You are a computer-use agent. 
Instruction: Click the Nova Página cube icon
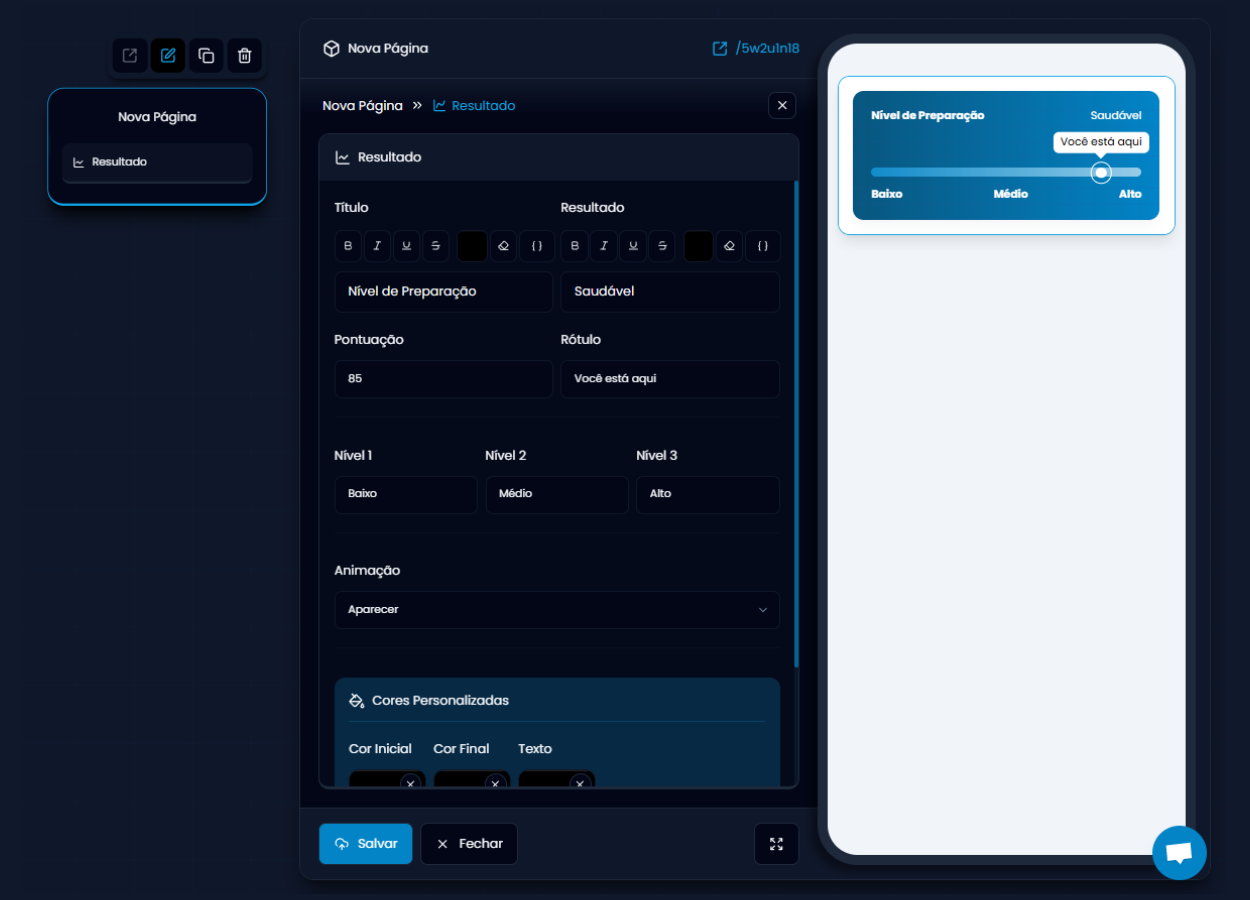coord(331,48)
